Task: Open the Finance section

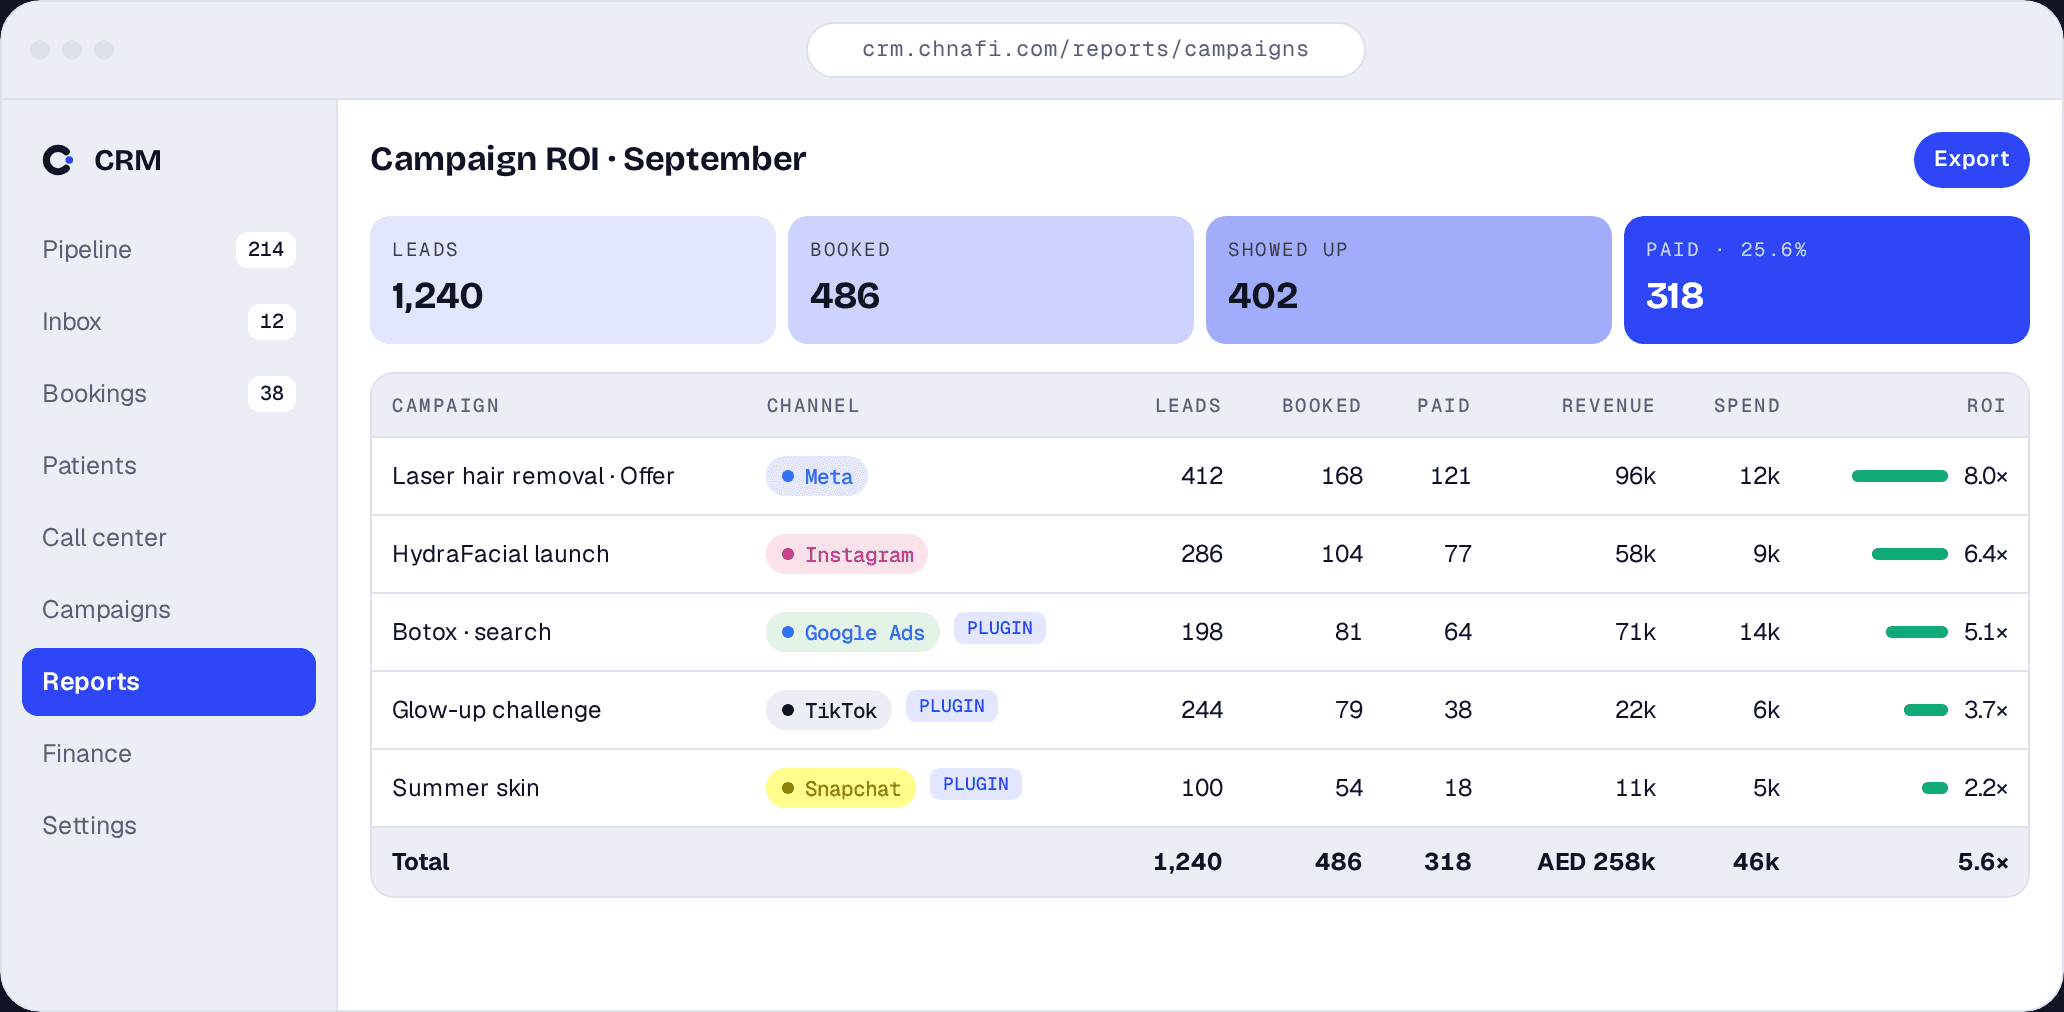Action: (168, 754)
